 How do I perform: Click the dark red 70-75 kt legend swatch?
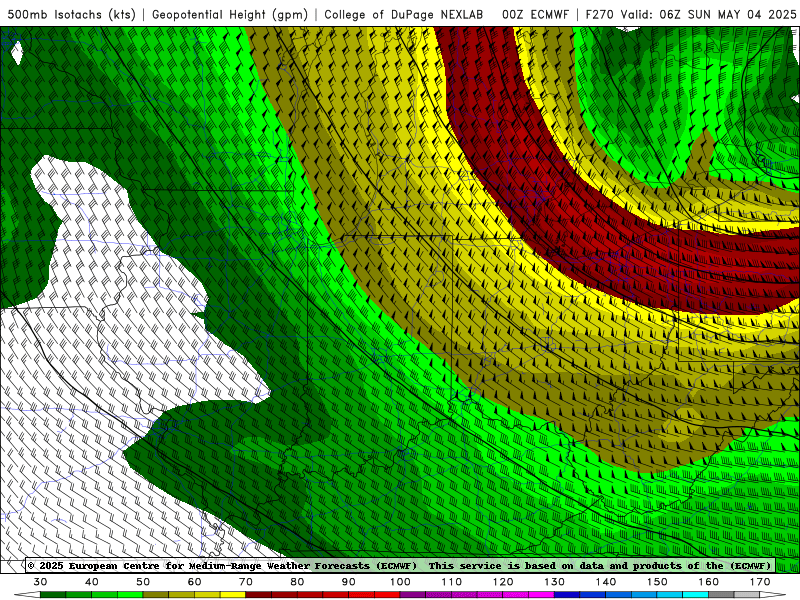(x=259, y=595)
